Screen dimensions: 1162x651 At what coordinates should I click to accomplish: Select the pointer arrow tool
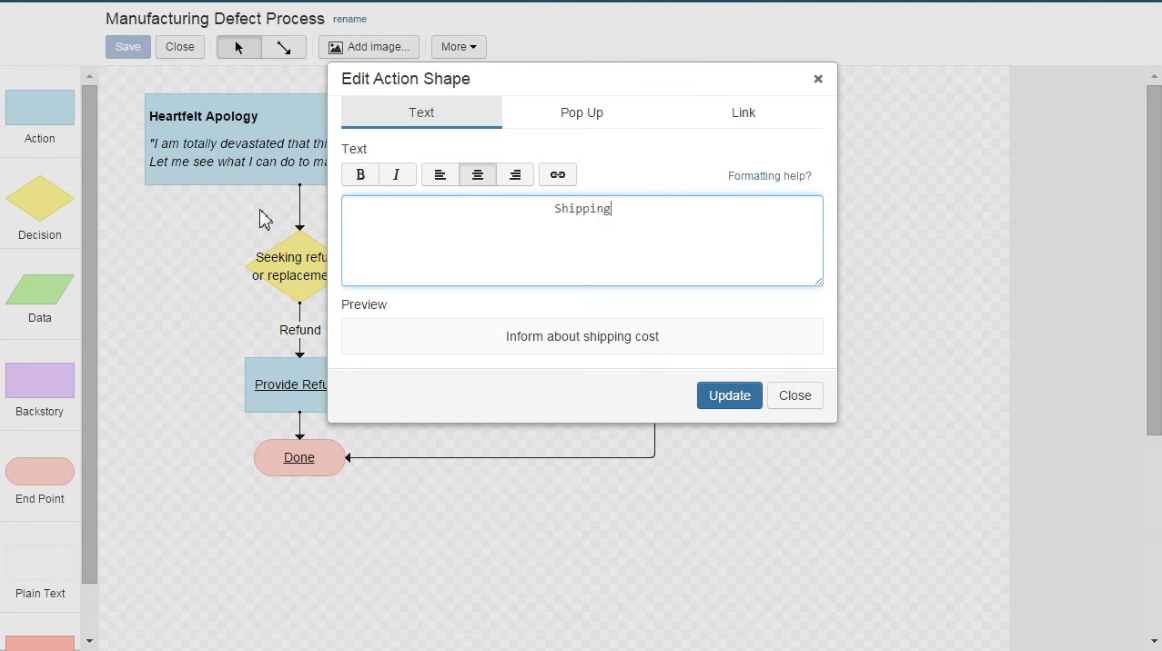(239, 47)
